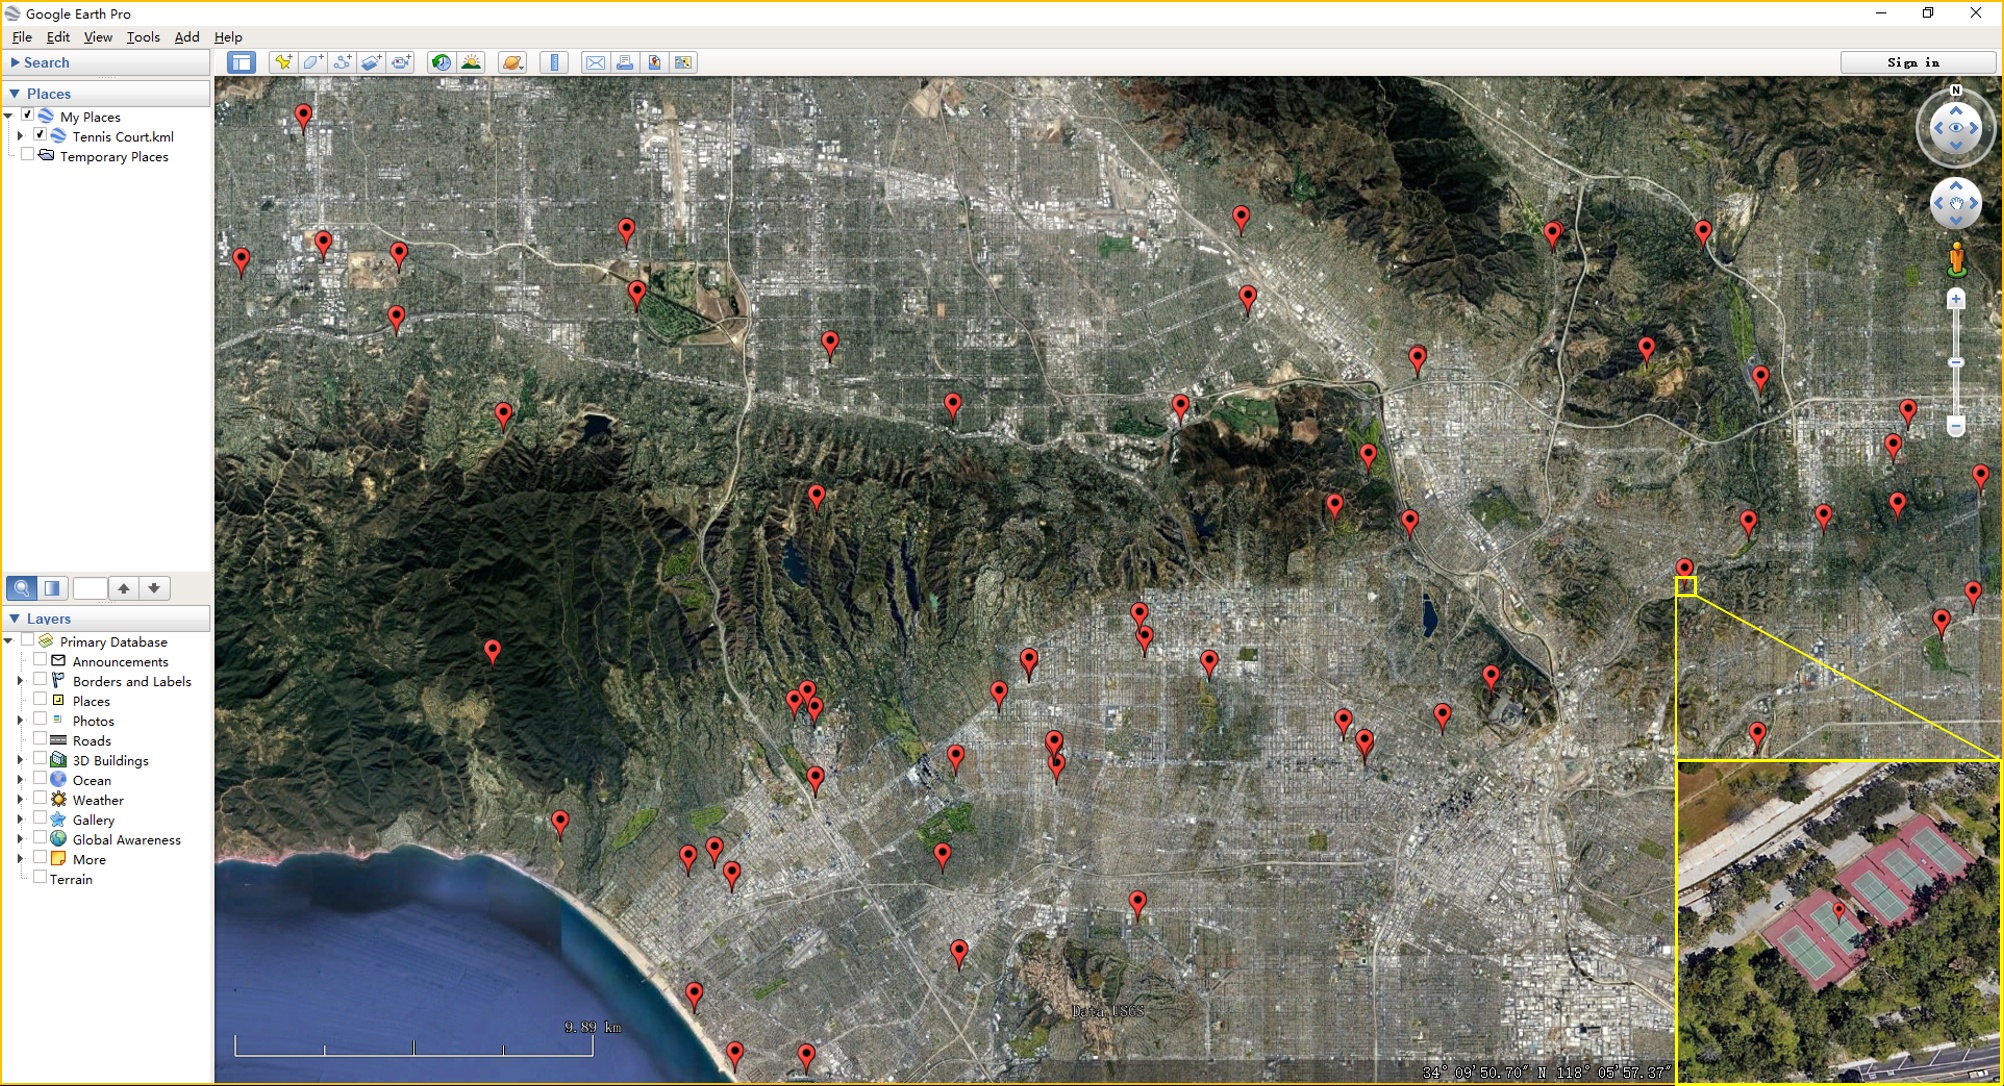Open the Help menu

(x=228, y=37)
